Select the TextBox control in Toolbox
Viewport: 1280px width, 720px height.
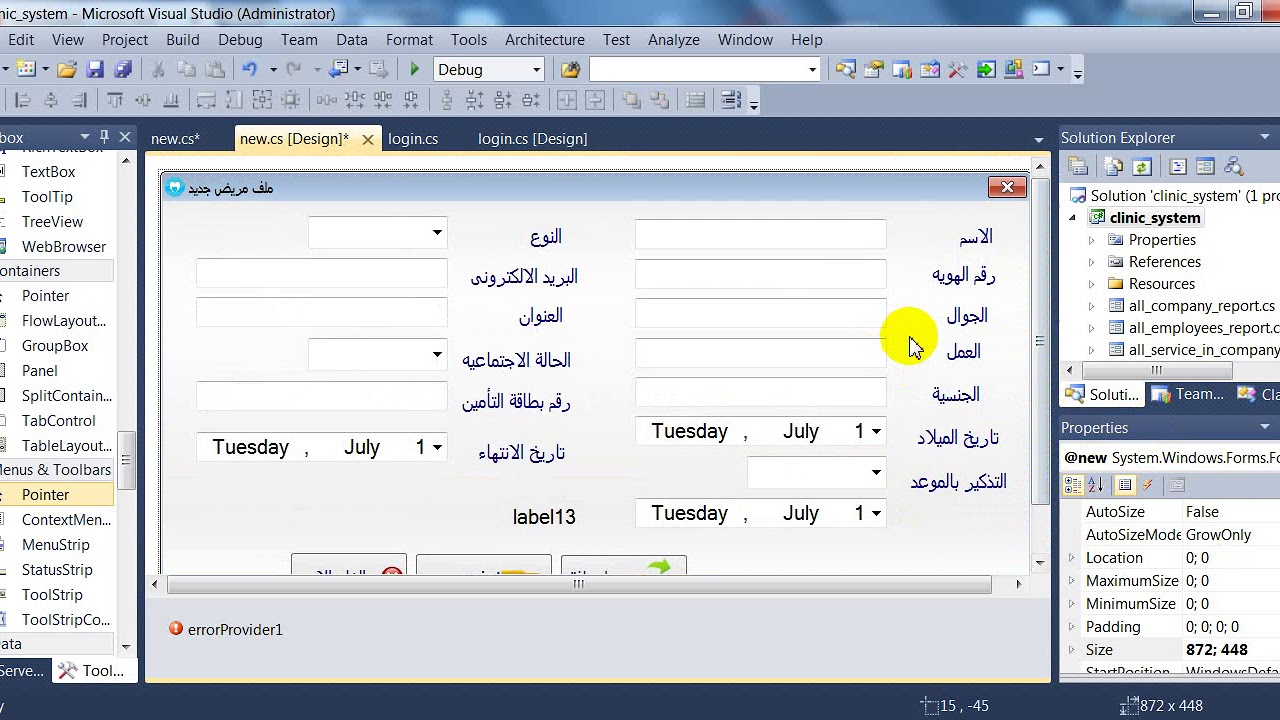[49, 172]
